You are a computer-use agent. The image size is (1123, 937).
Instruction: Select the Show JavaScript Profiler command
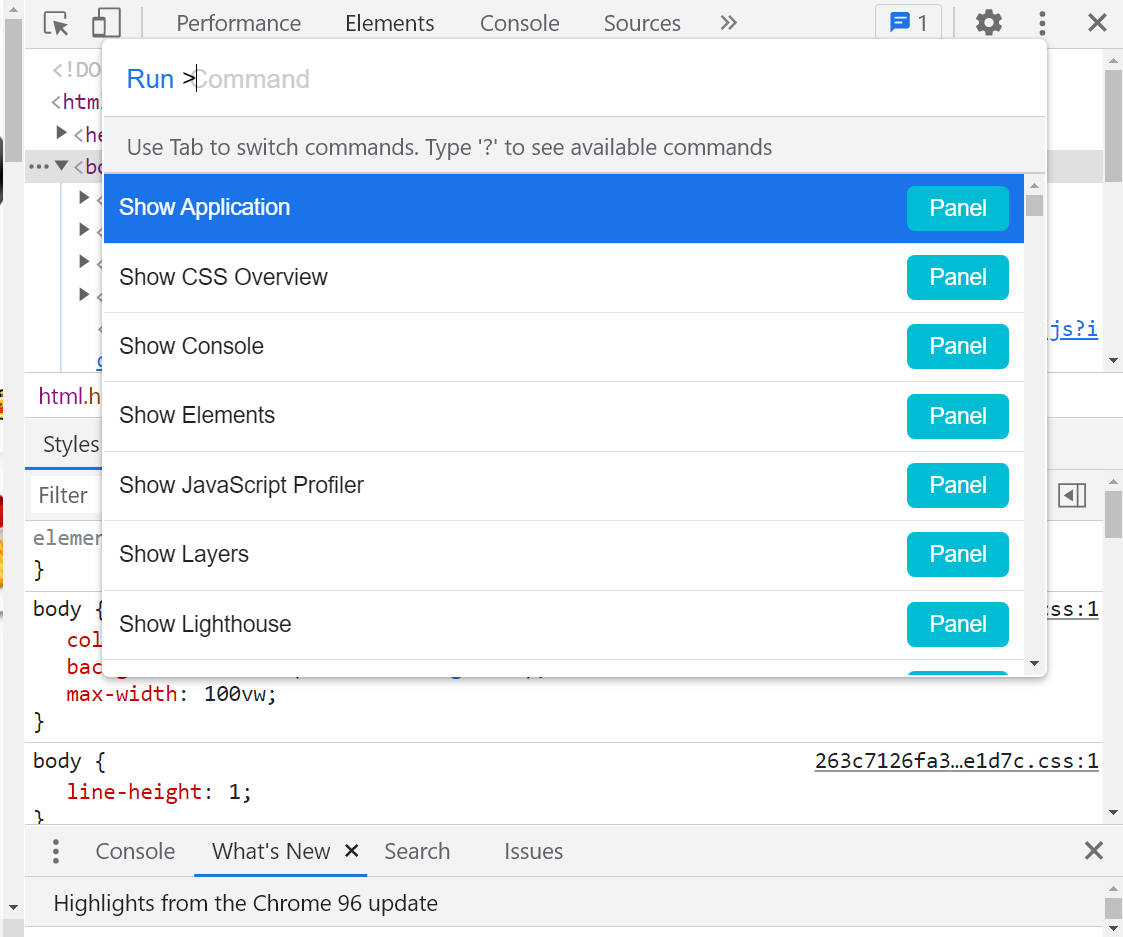(564, 486)
